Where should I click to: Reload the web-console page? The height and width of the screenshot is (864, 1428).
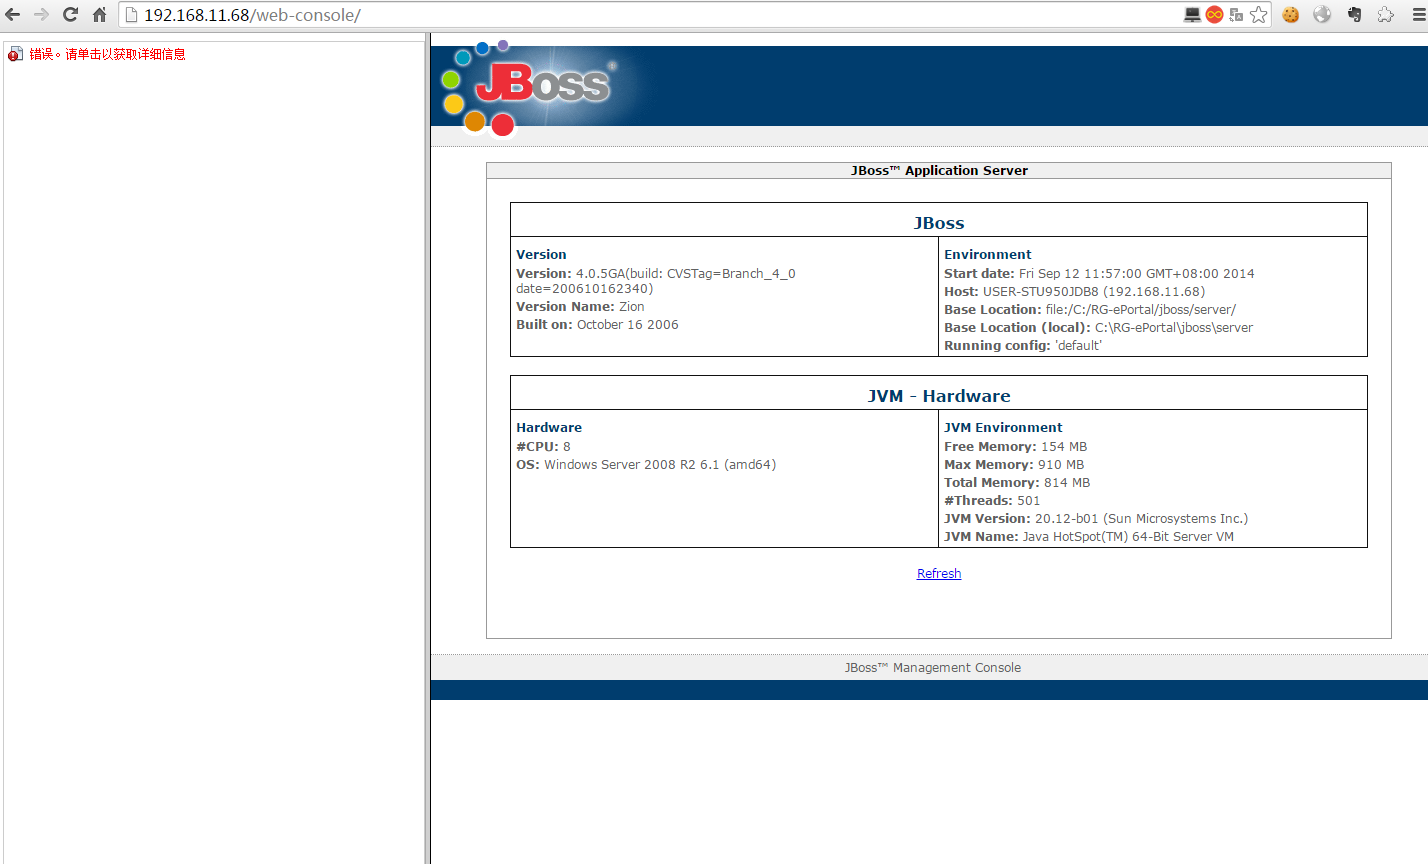(x=70, y=15)
